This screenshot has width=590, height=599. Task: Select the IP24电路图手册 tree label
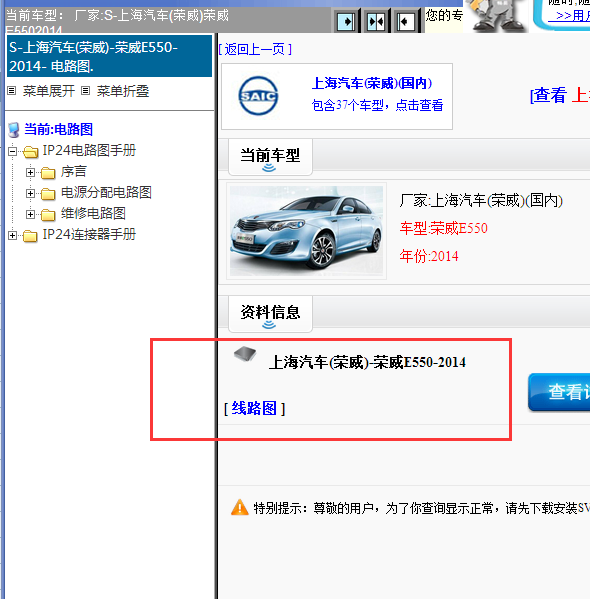(x=89, y=150)
